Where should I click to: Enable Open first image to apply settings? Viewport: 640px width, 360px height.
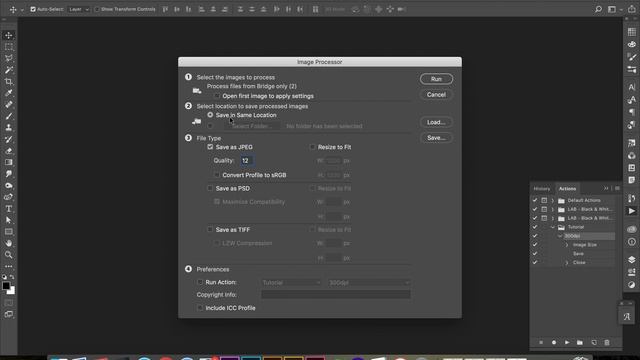(217, 96)
